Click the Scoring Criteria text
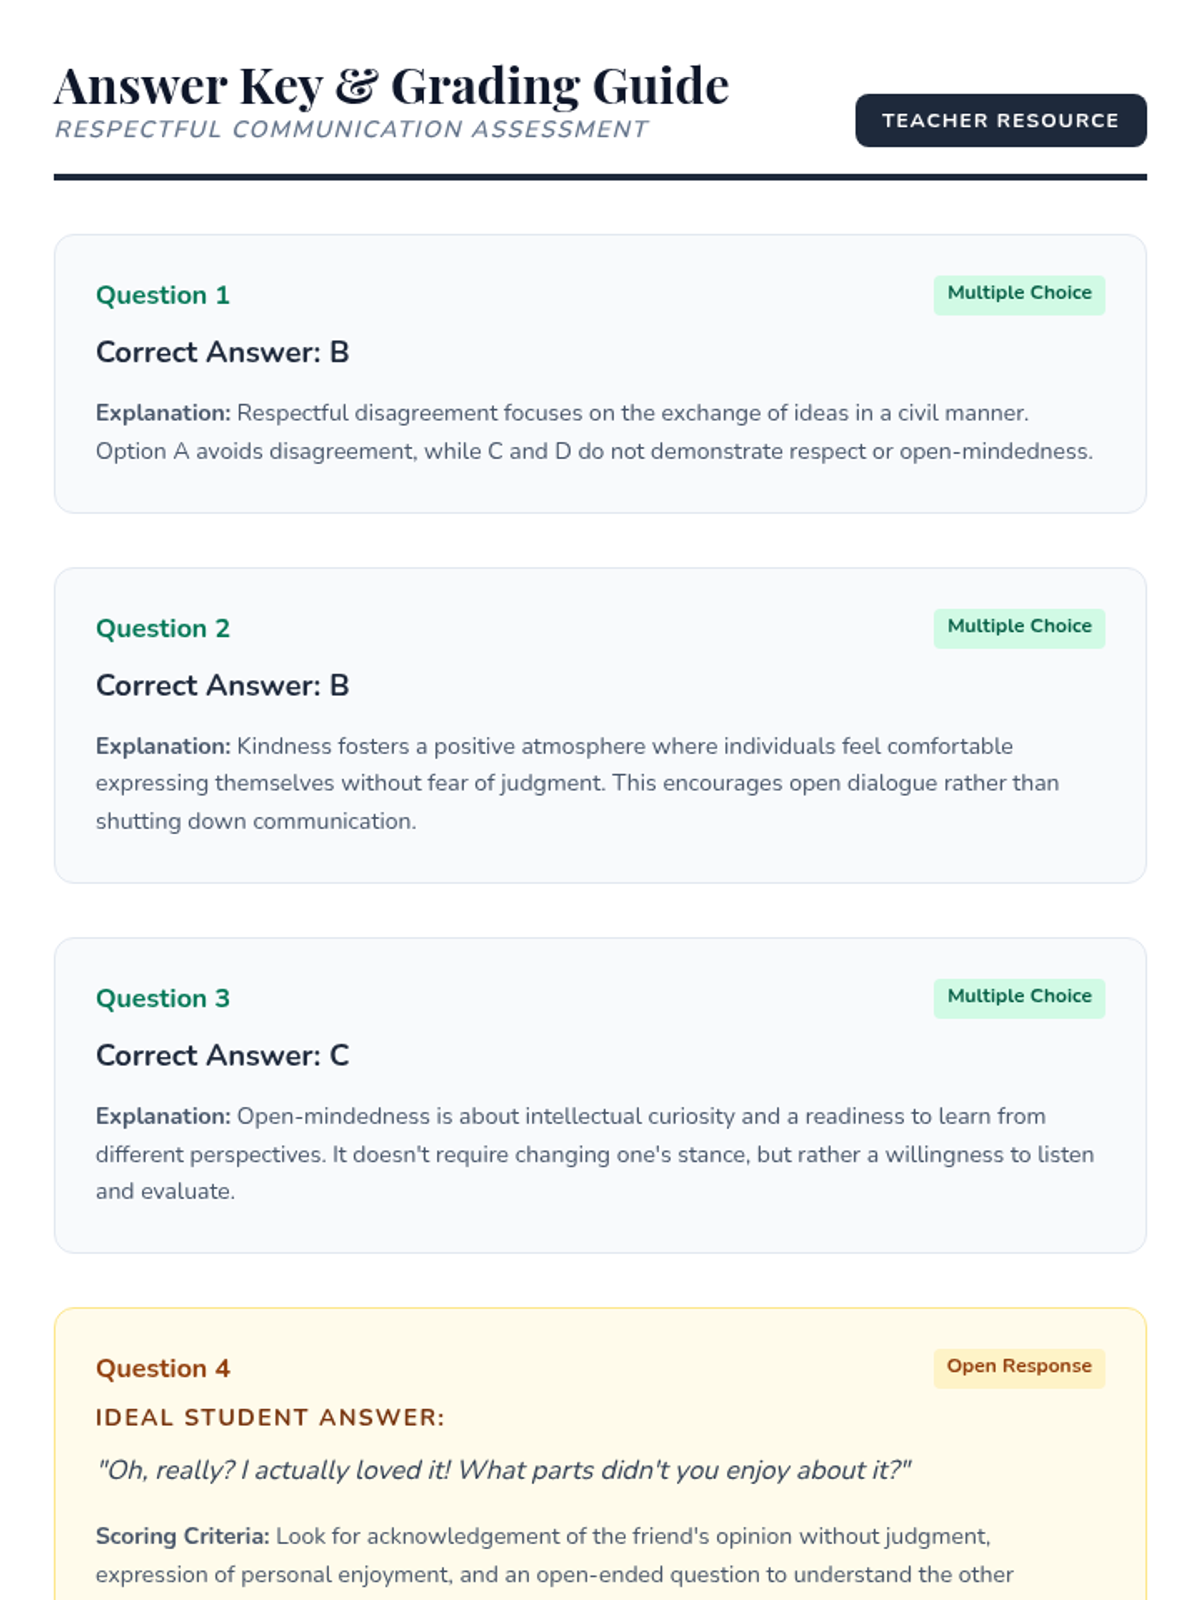Screen dimensions: 1200x1600 [x=554, y=1555]
